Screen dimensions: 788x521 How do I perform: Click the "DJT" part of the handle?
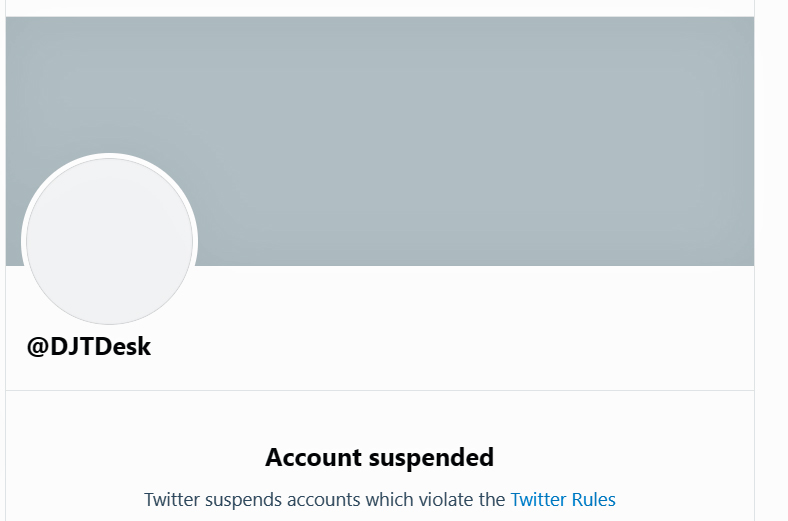[75, 347]
